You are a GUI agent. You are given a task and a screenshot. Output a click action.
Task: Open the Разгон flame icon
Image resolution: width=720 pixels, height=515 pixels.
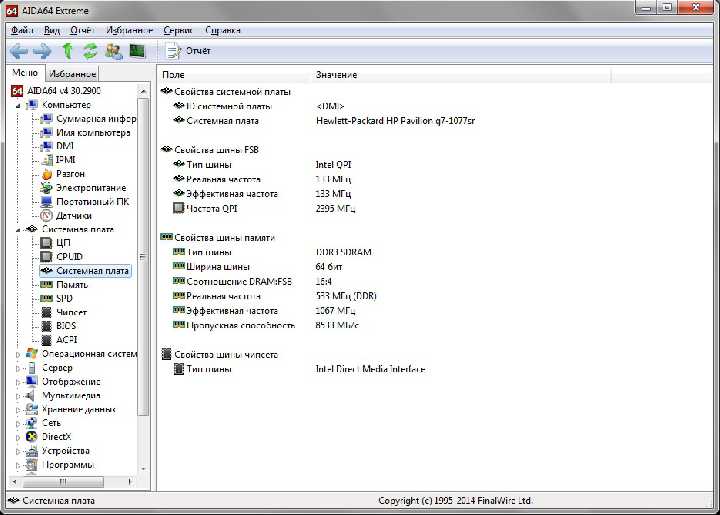pos(46,174)
